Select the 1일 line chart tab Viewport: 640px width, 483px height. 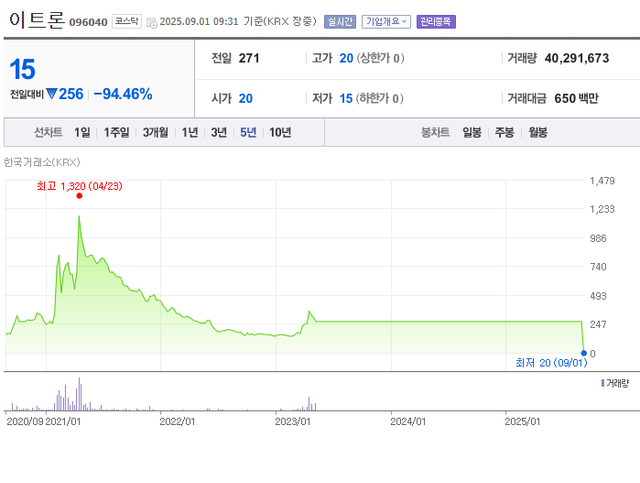coord(82,132)
